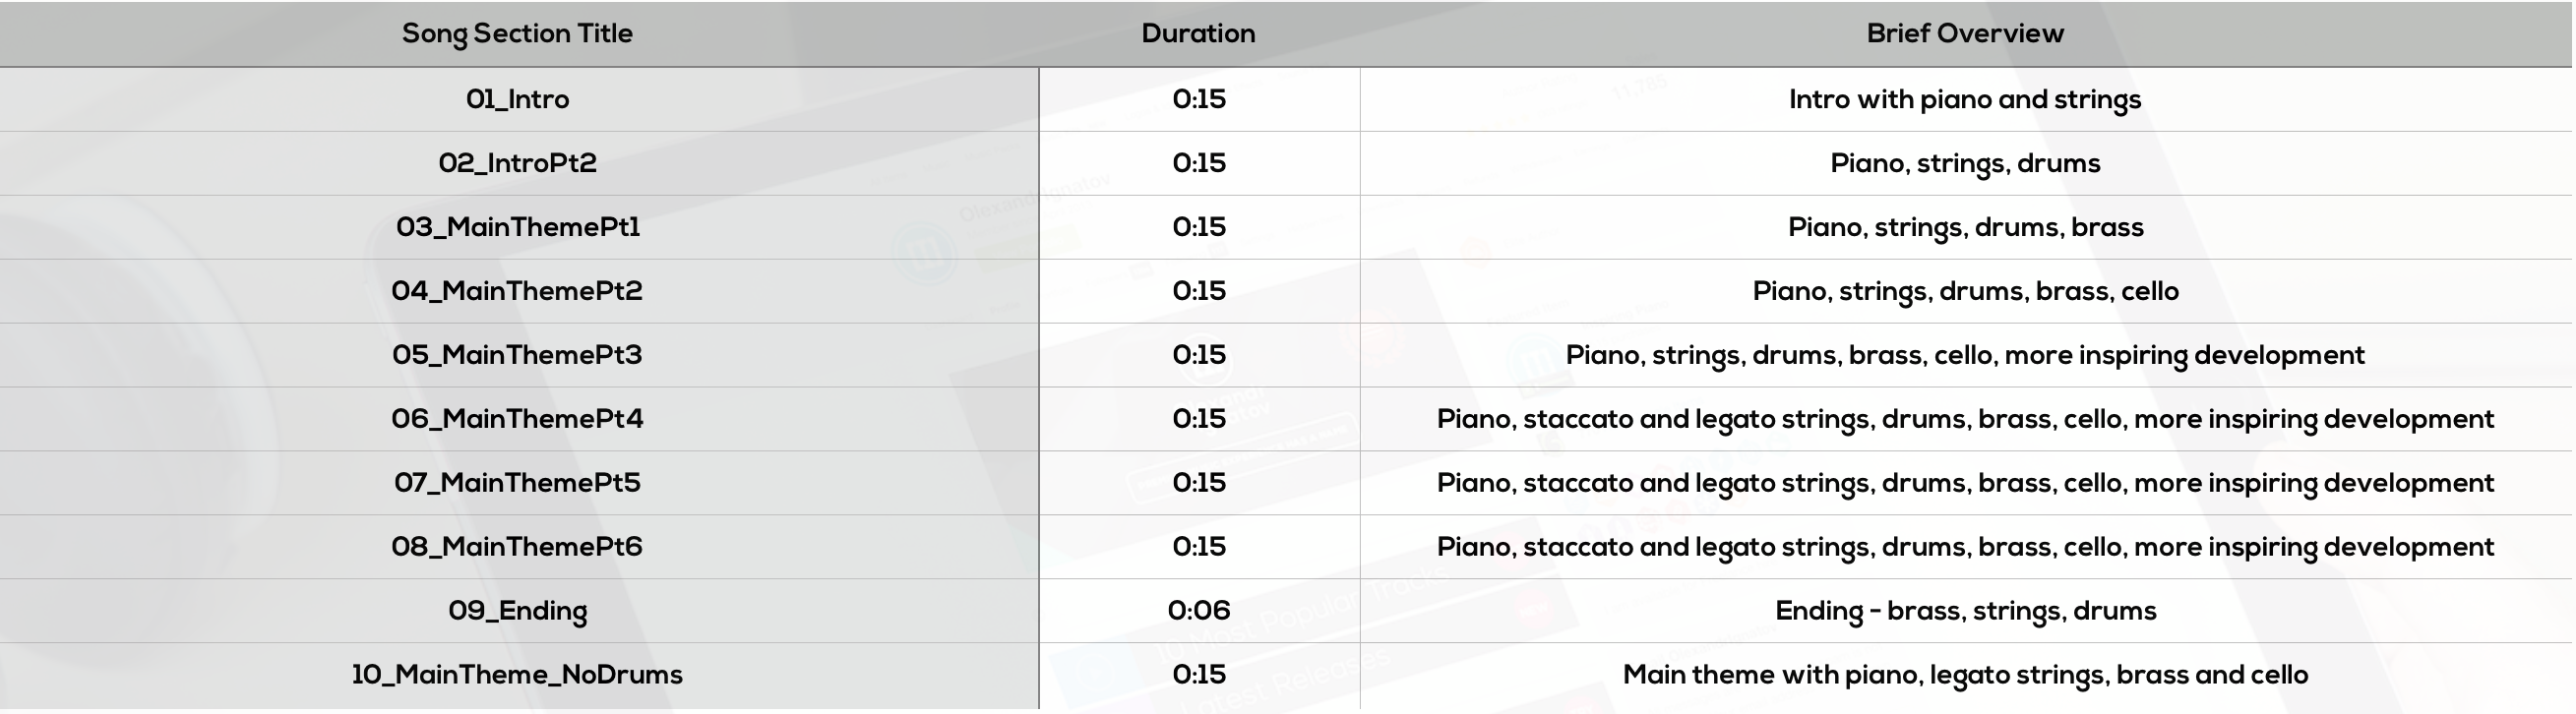
Task: Click the overview 'Piano, strings, drums, brass, cello'
Action: pyautogui.click(x=1965, y=292)
